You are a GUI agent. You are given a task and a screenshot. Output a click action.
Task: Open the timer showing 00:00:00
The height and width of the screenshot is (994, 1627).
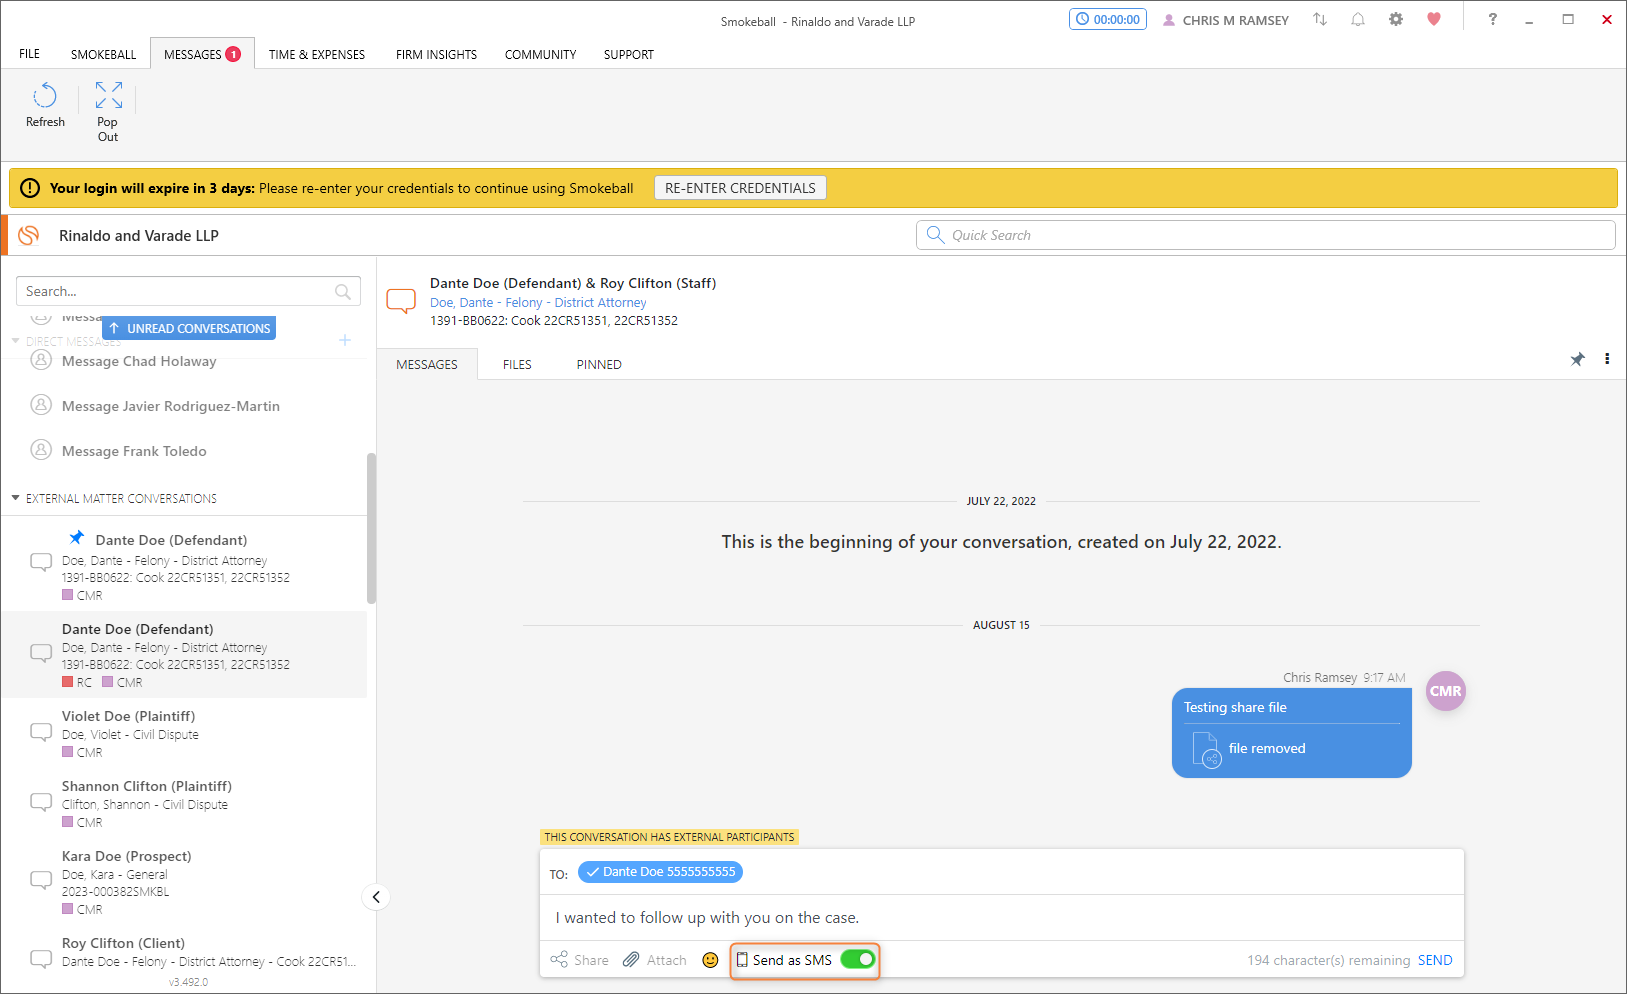pyautogui.click(x=1108, y=19)
